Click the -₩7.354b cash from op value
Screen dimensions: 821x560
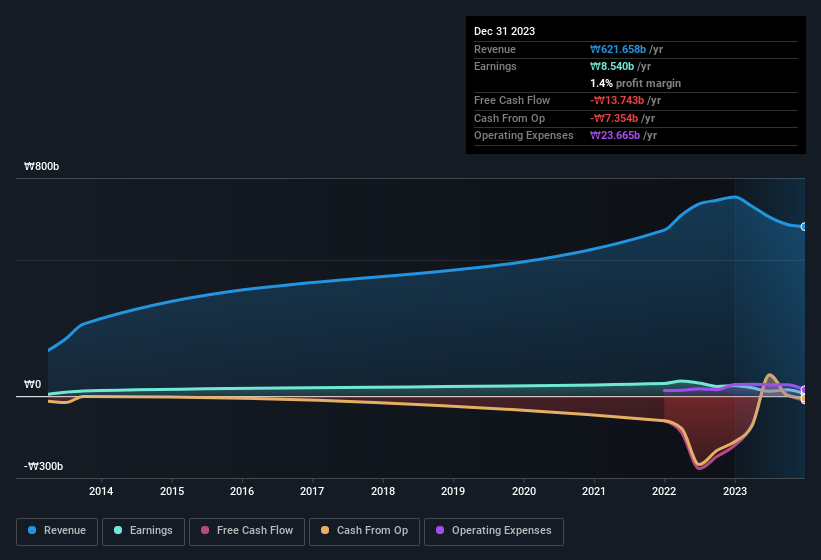pyautogui.click(x=614, y=118)
